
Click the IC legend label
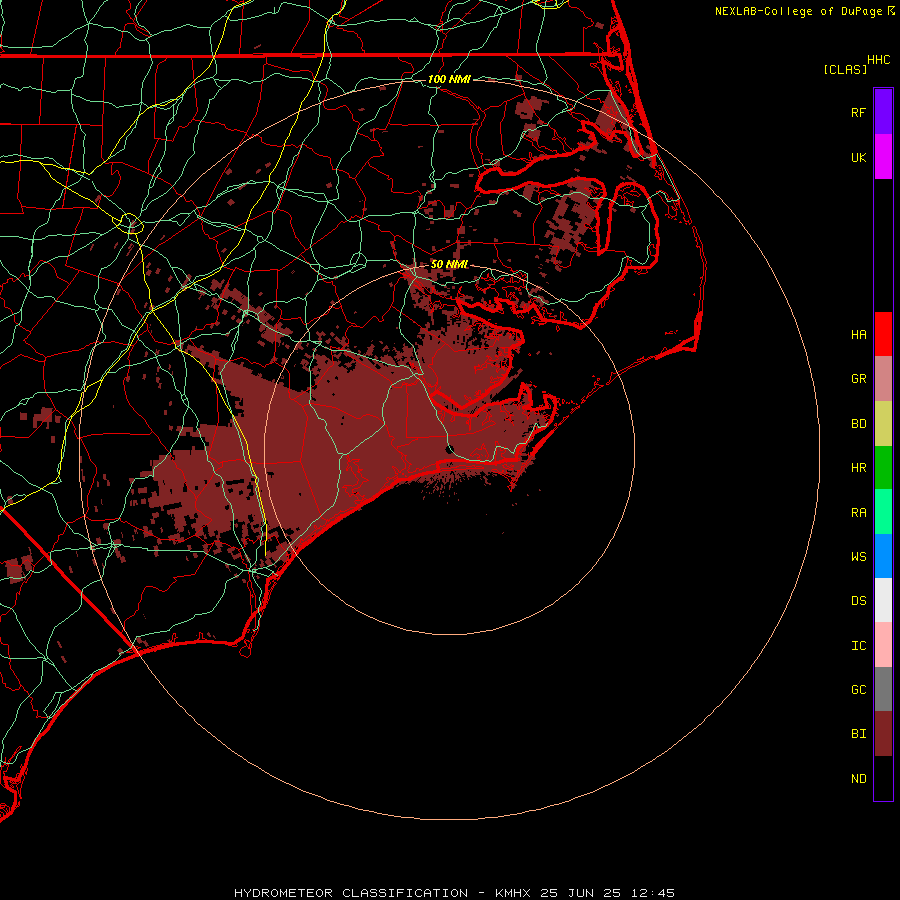coord(858,646)
